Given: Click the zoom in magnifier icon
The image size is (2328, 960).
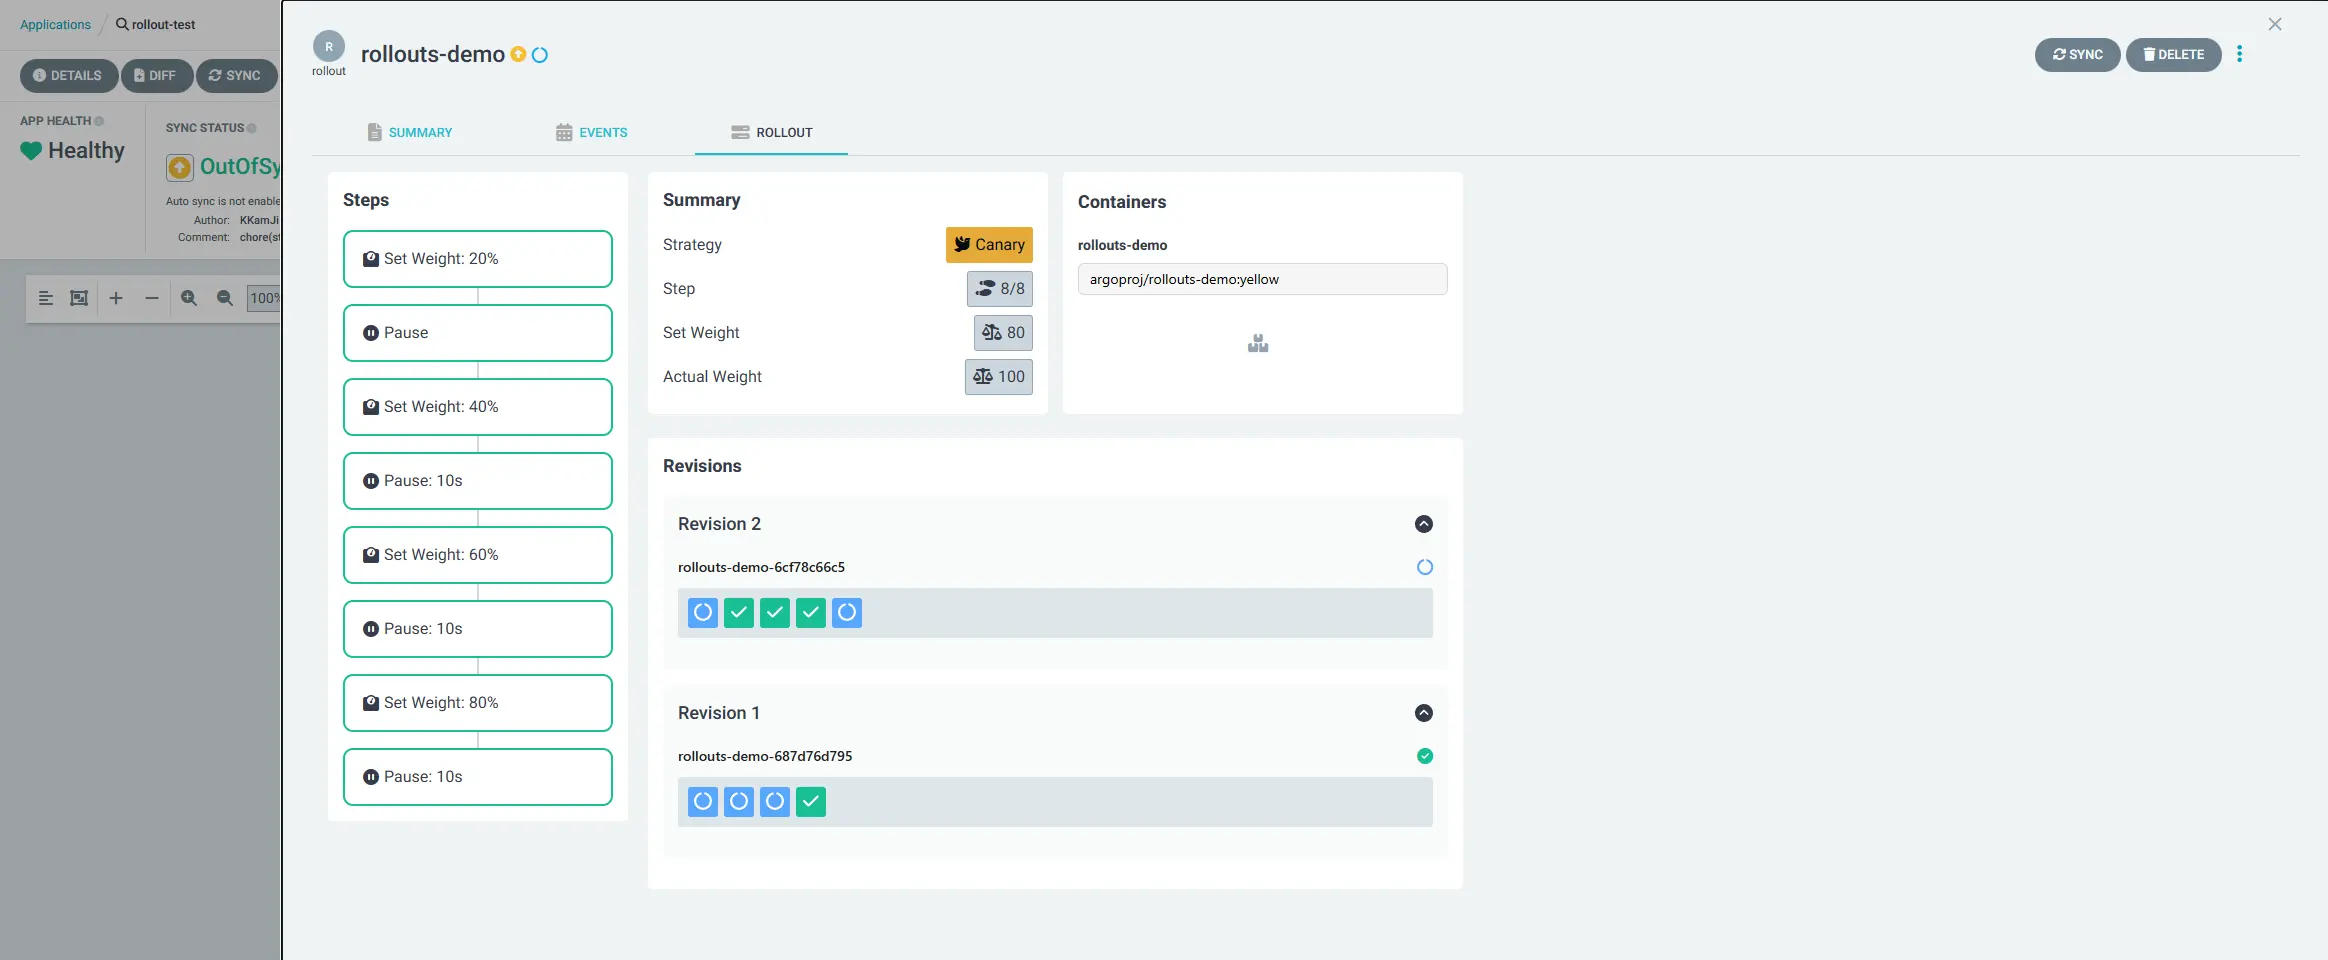Looking at the screenshot, I should point(189,298).
